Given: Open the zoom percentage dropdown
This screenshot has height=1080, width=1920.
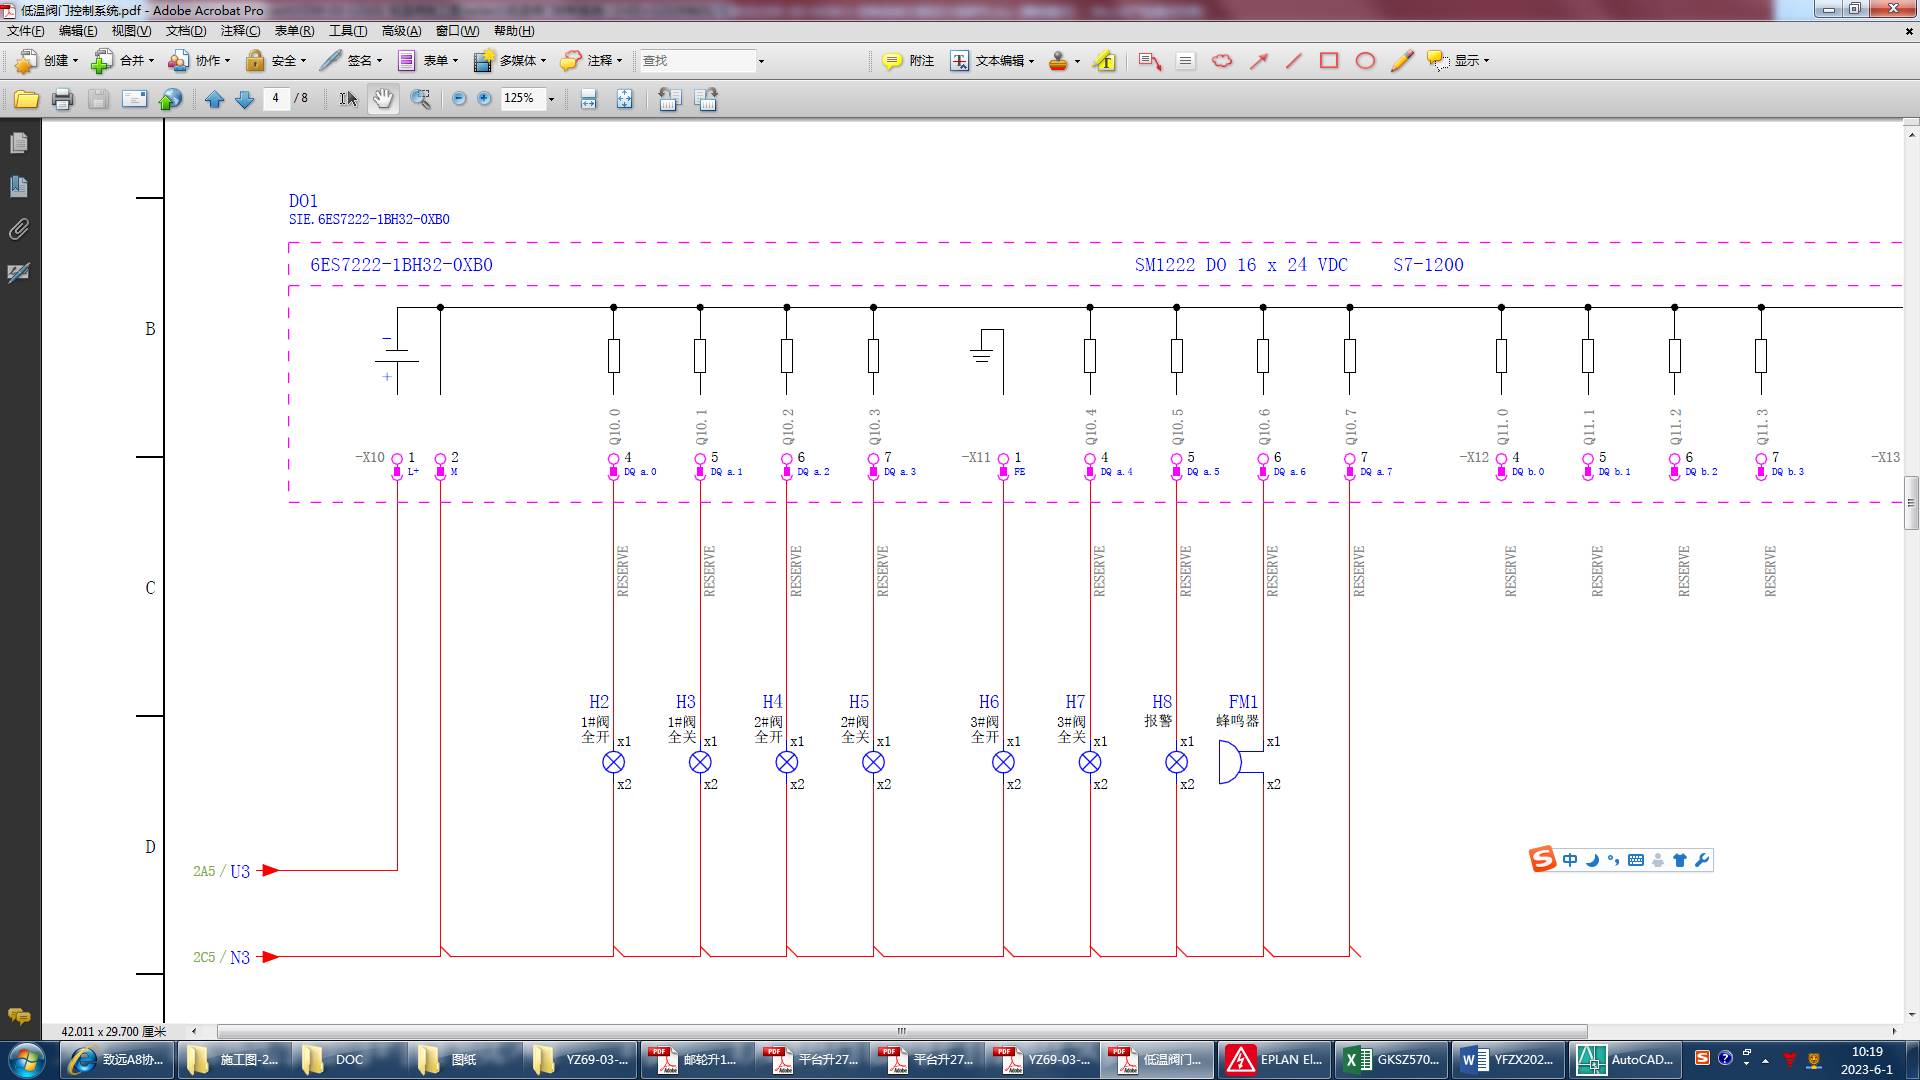Looking at the screenshot, I should (551, 99).
